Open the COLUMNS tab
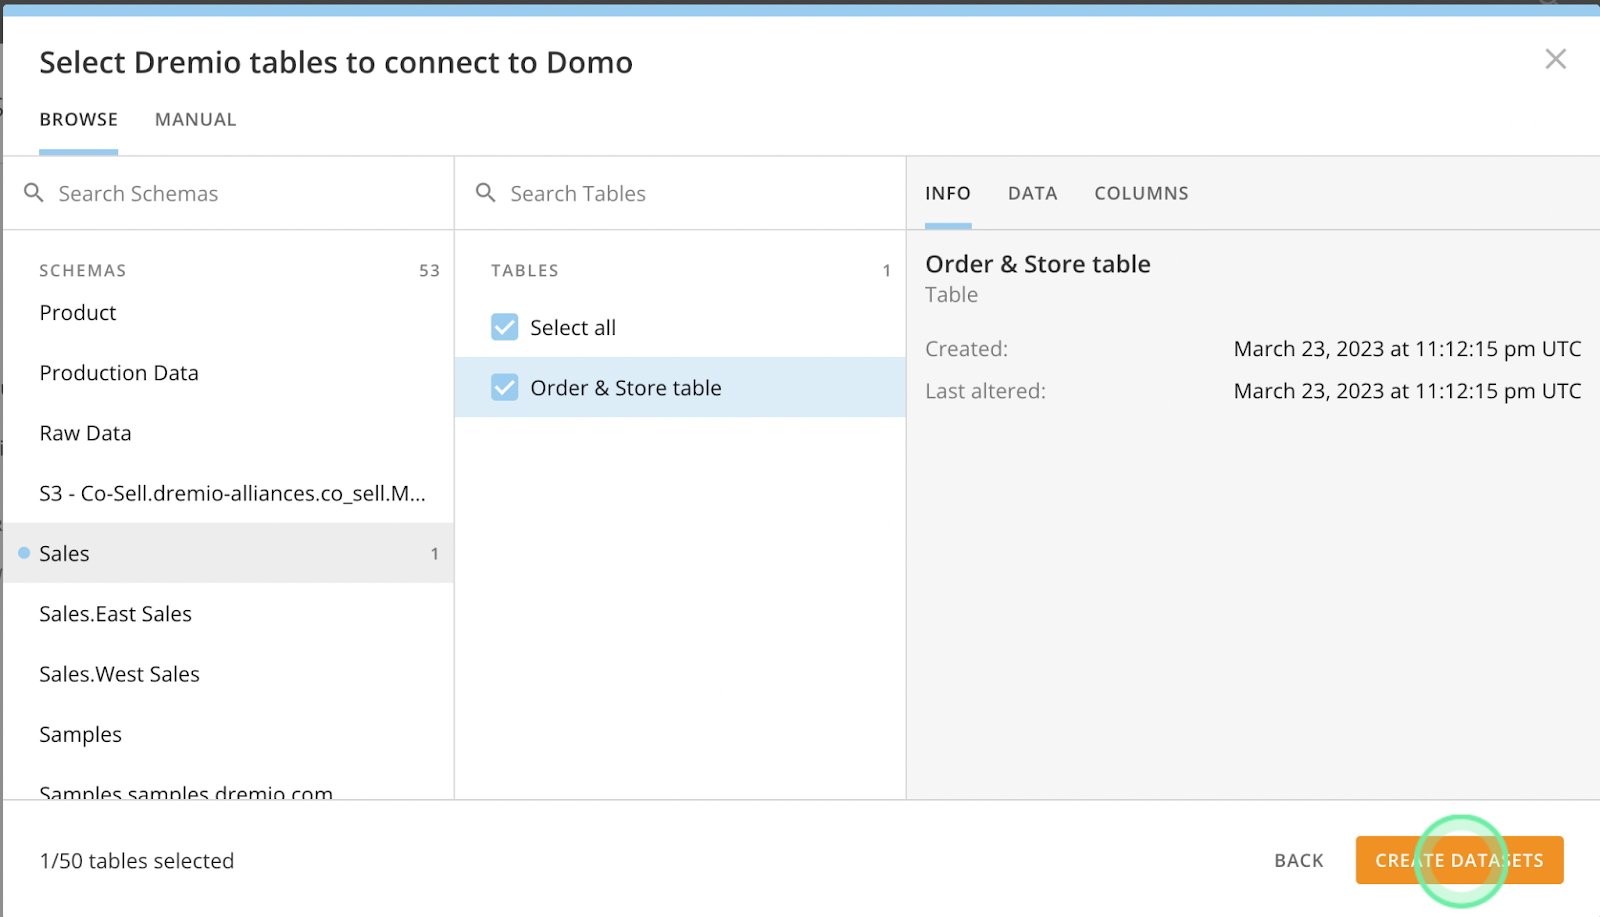The width and height of the screenshot is (1600, 917). tap(1141, 193)
